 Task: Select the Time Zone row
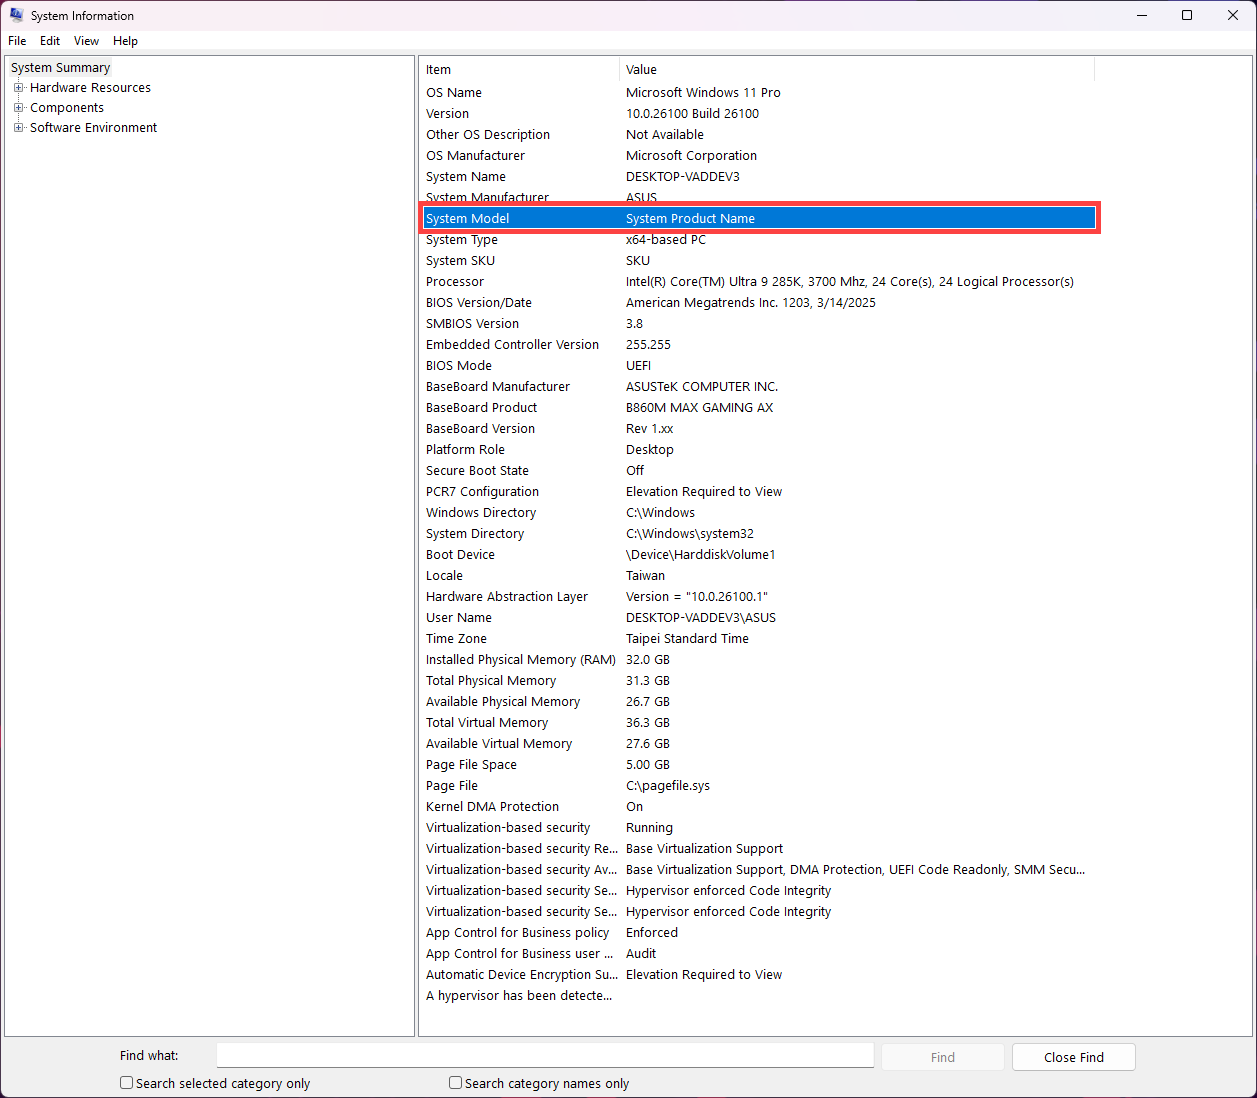point(758,639)
